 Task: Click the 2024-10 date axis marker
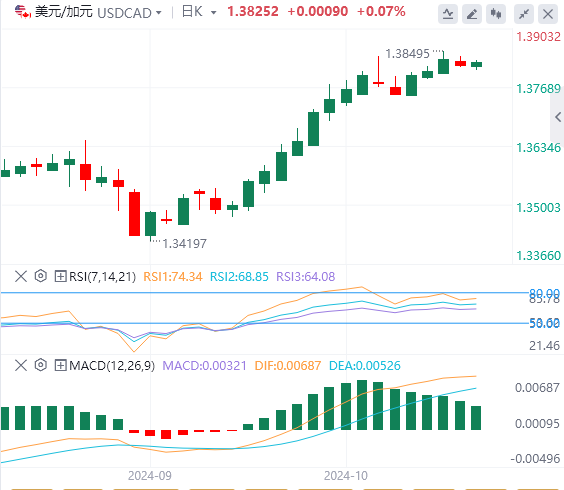[346, 476]
